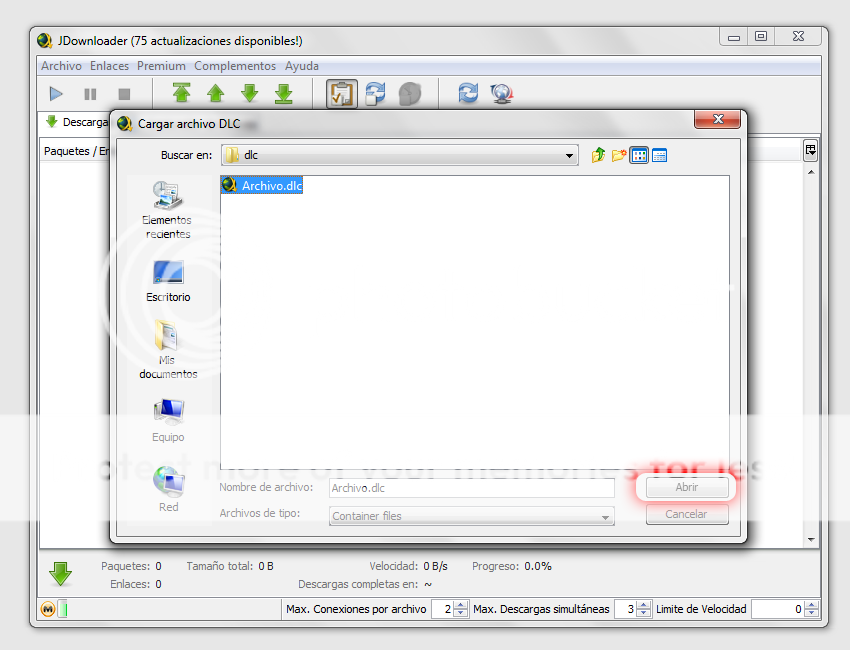Pause downloads using the pause toolbar button
Image resolution: width=850 pixels, height=650 pixels.
[90, 94]
